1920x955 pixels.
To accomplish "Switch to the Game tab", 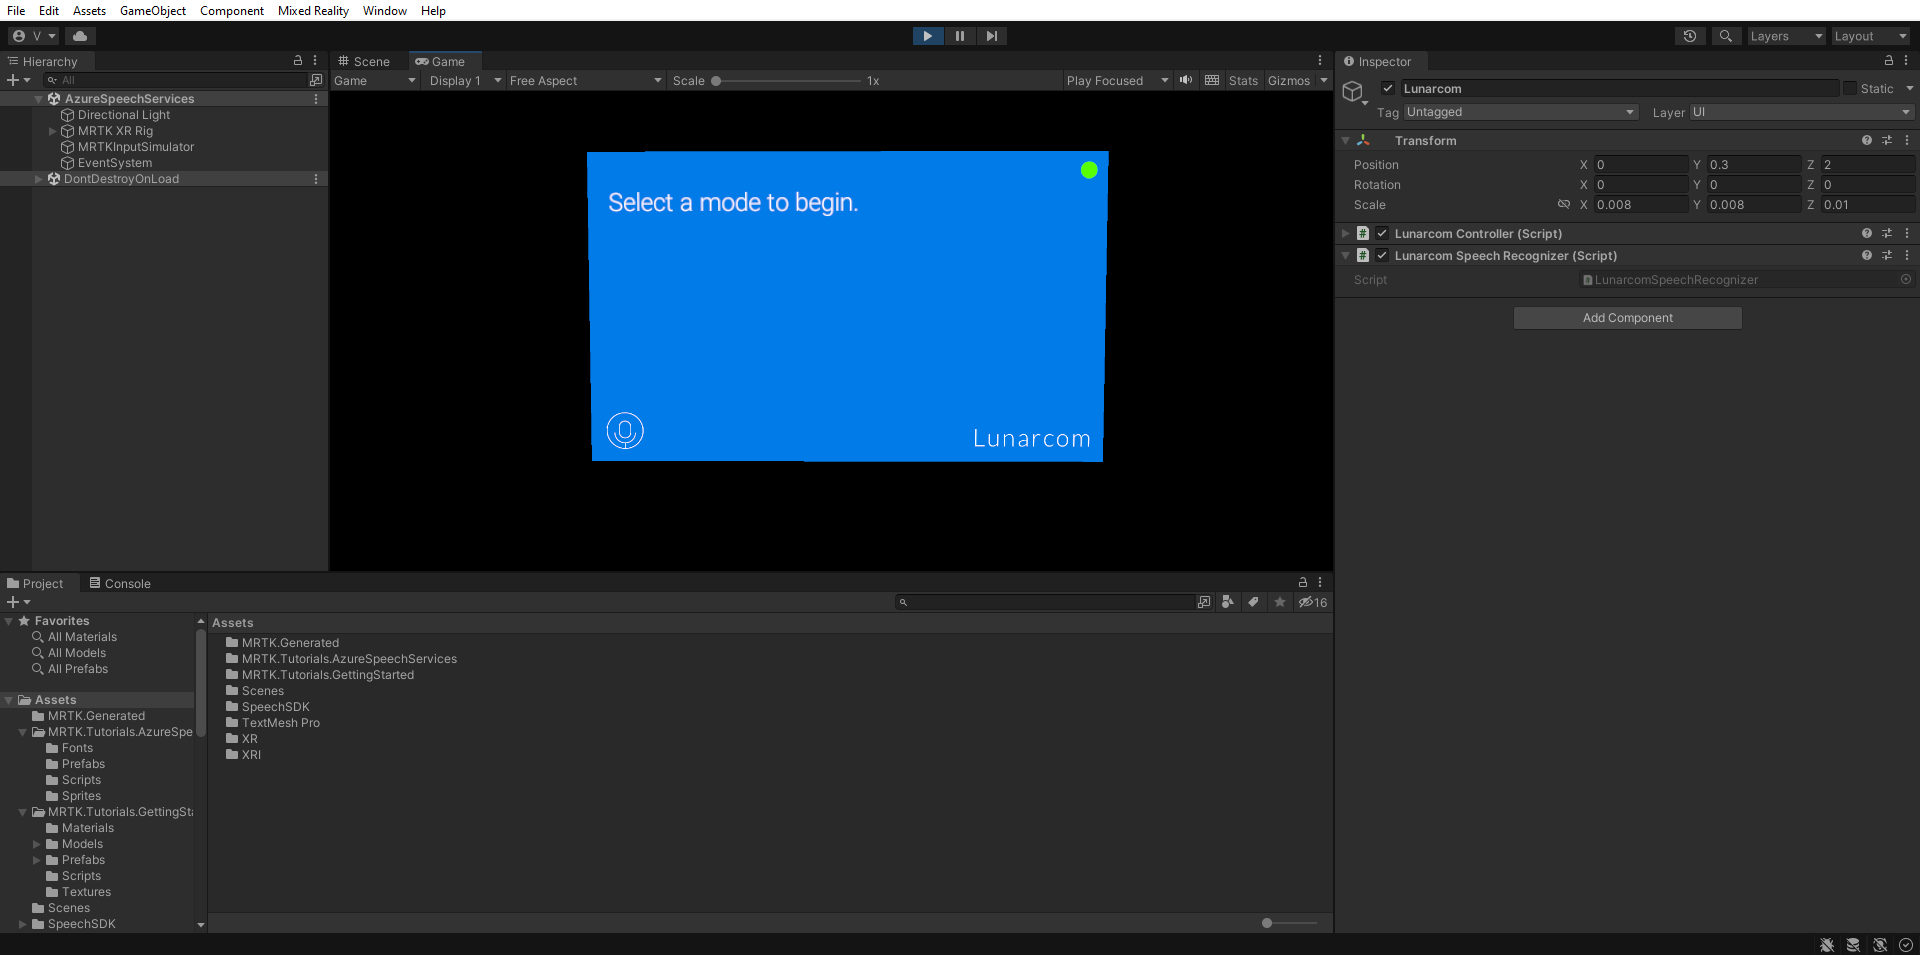I will coord(441,61).
